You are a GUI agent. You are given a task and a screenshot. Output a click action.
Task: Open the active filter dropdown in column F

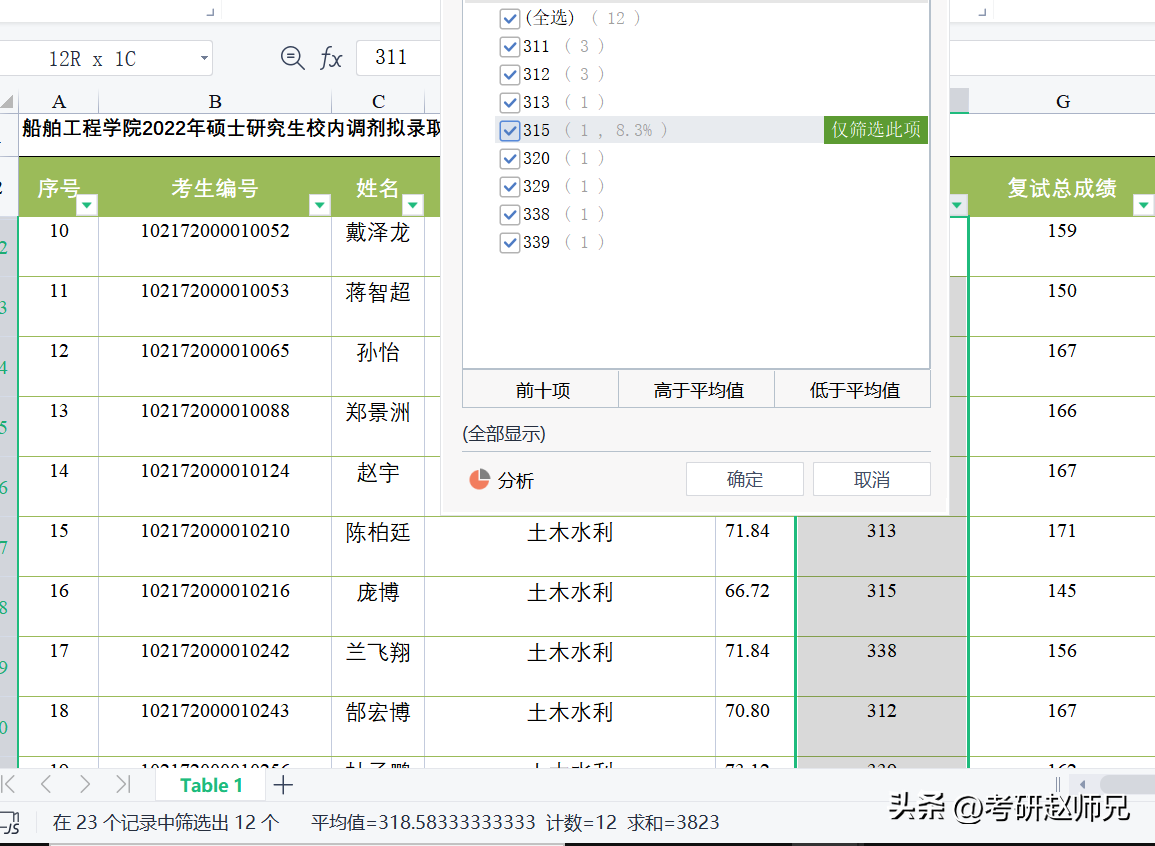pos(958,205)
